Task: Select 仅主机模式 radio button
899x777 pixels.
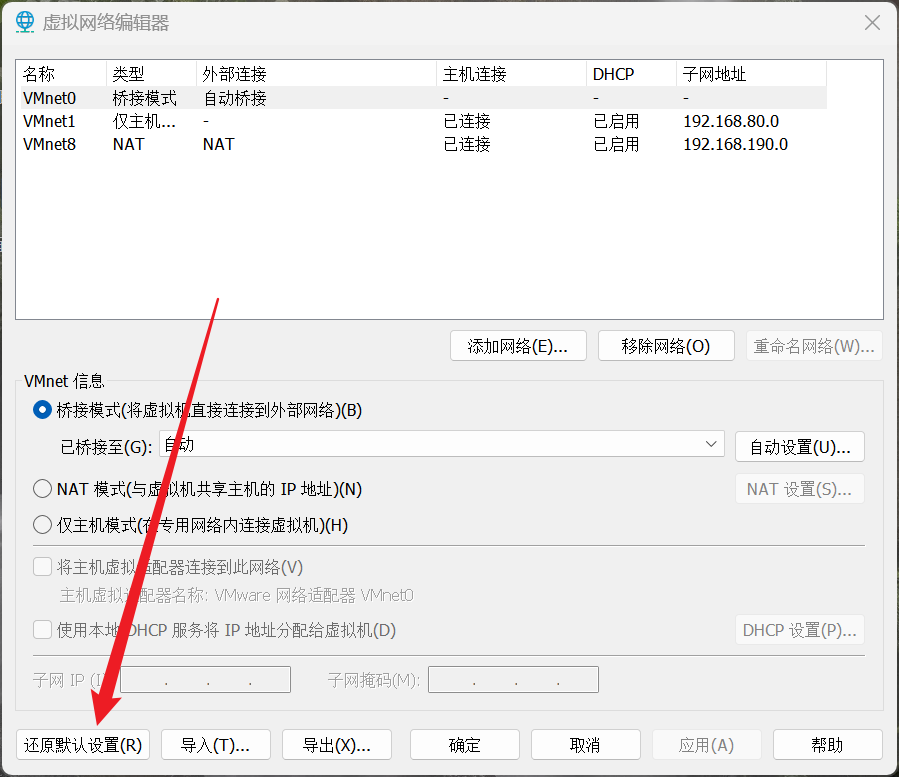Action: (x=42, y=525)
